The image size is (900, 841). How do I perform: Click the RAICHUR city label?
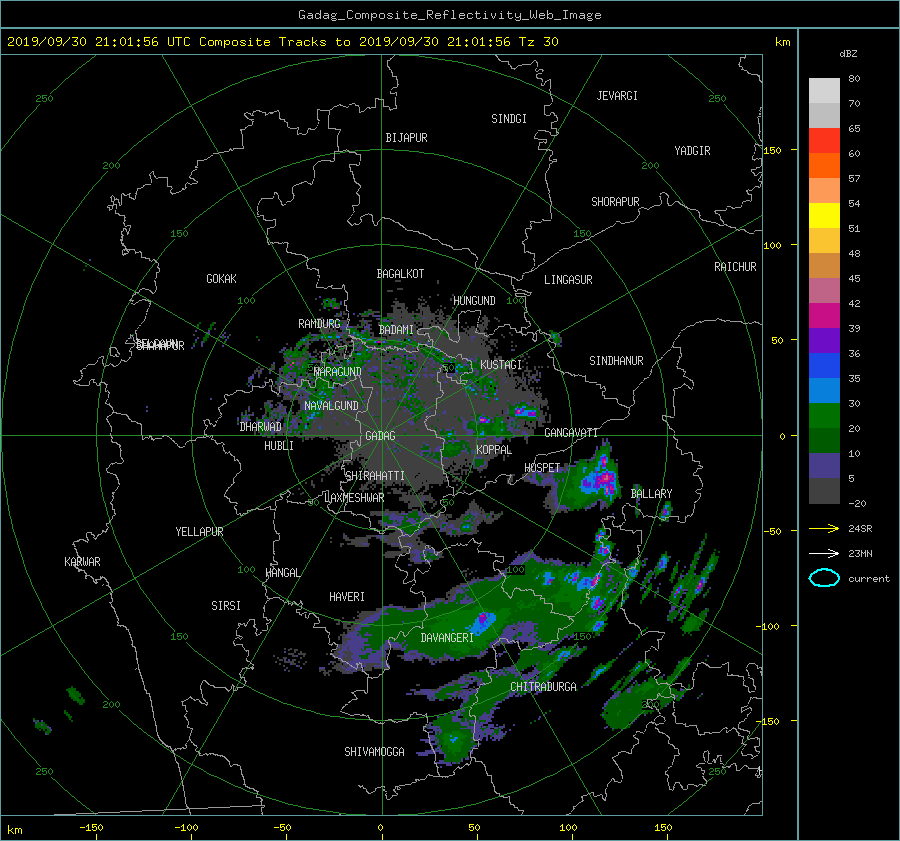[735, 267]
